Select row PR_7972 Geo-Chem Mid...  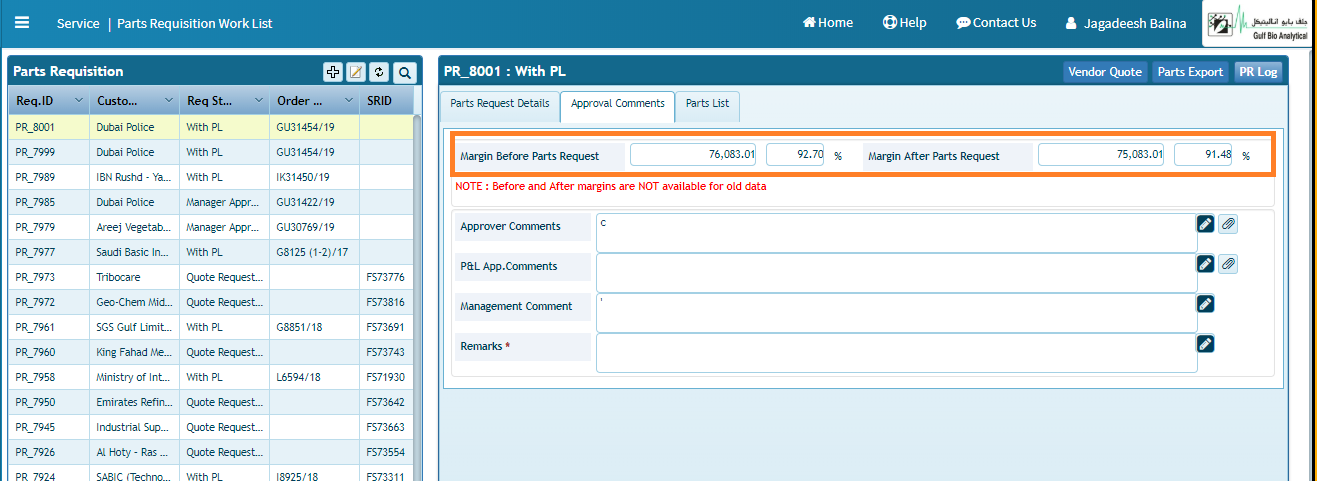[211, 302]
